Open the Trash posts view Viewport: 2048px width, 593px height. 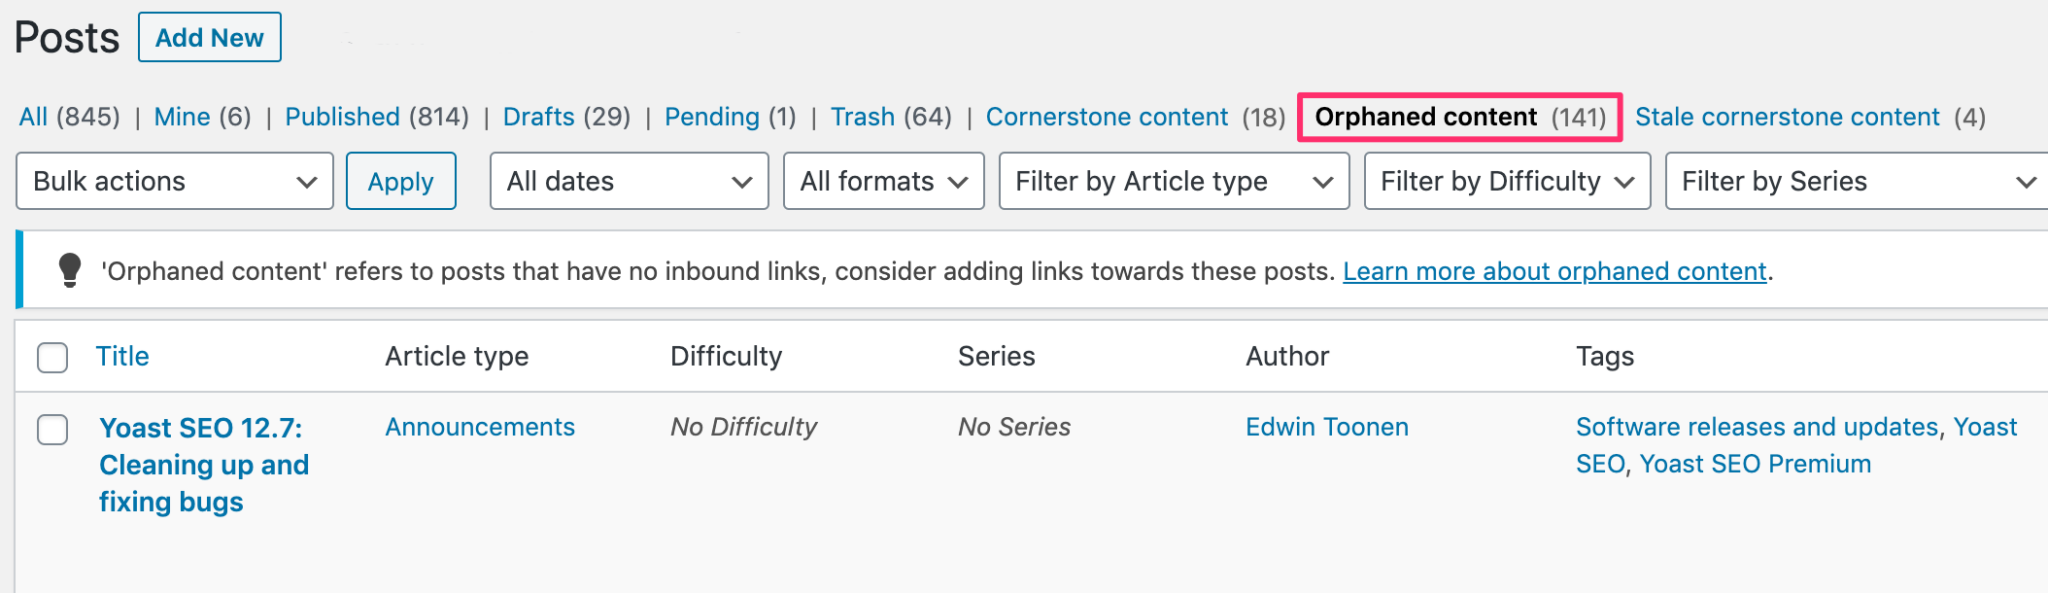point(862,117)
